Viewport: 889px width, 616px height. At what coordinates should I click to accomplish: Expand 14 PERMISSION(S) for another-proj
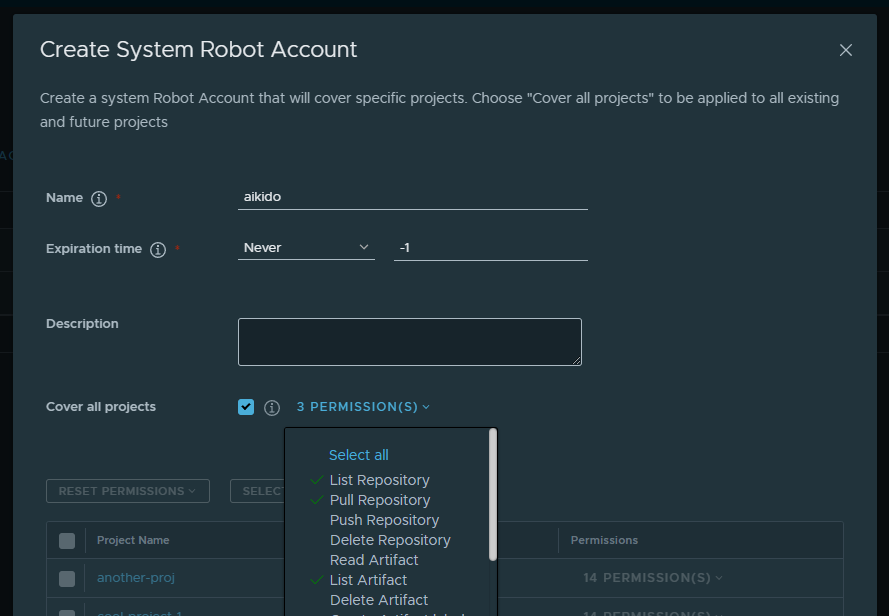[653, 577]
